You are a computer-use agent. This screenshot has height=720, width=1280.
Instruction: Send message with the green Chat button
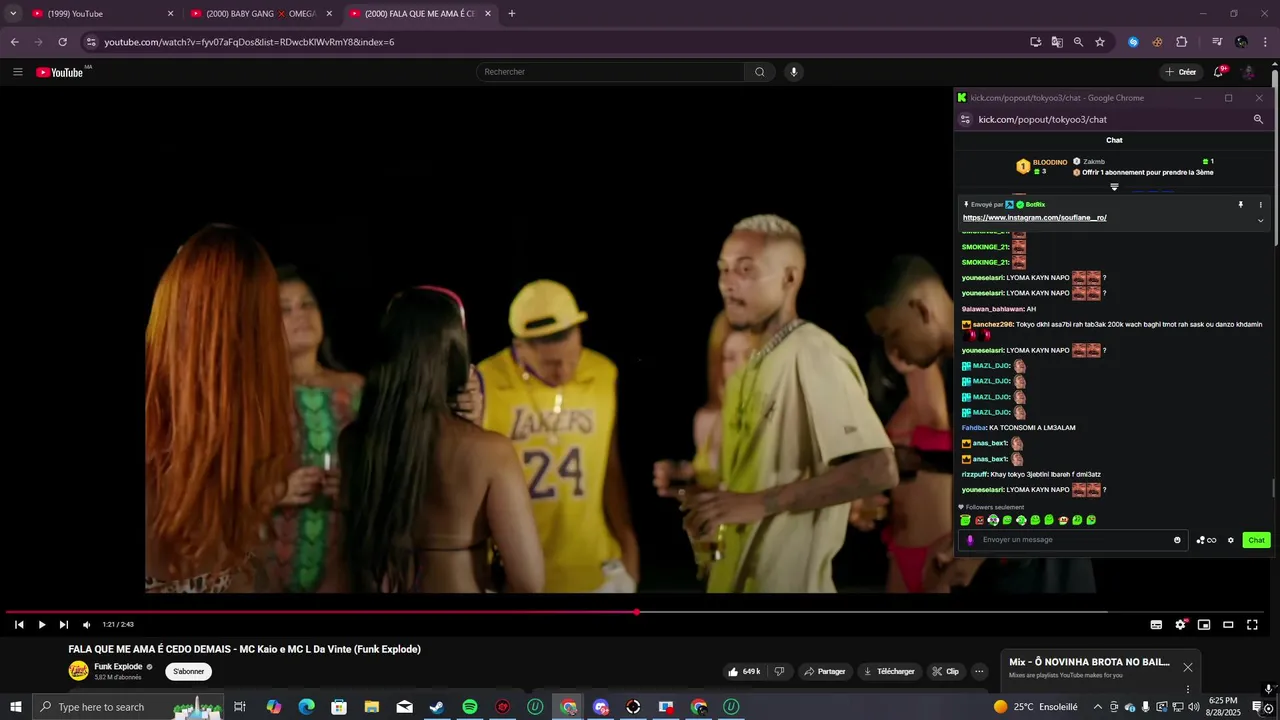(1256, 540)
